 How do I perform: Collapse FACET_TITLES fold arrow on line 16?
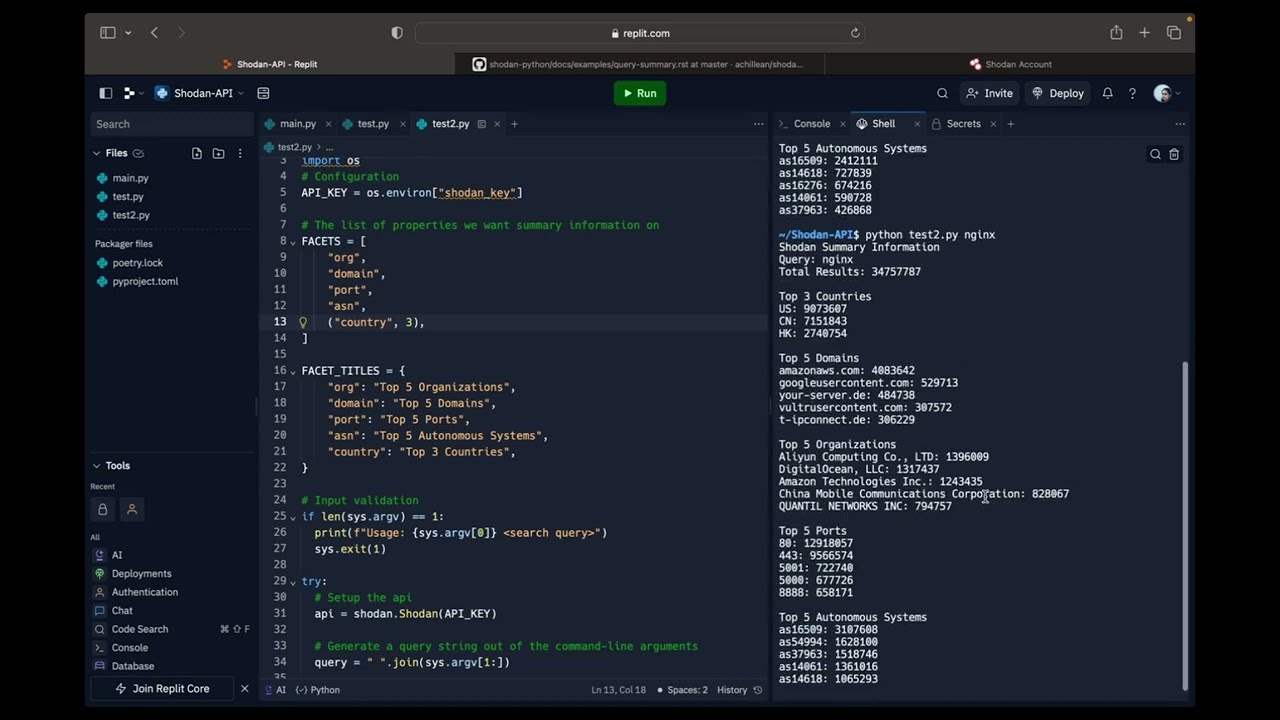[x=293, y=371]
